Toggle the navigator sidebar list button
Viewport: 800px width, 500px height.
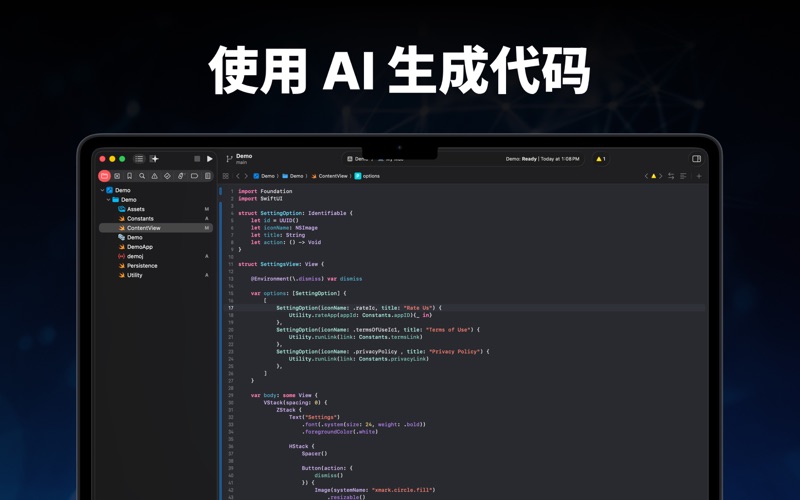139,159
